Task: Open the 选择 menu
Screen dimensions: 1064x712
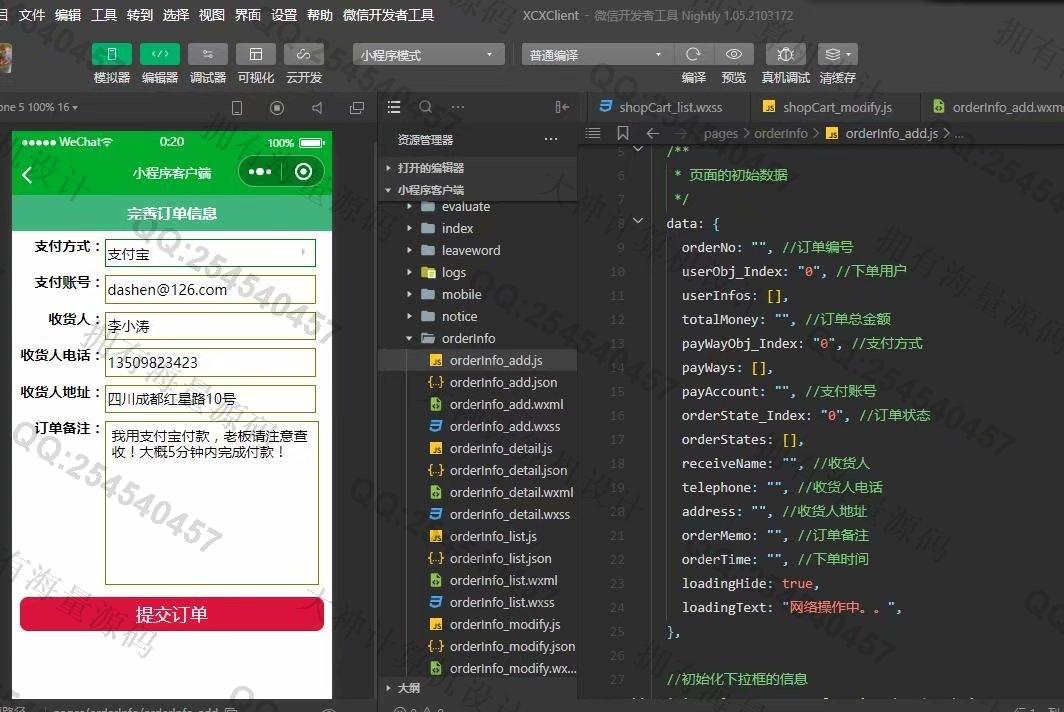Action: [176, 15]
